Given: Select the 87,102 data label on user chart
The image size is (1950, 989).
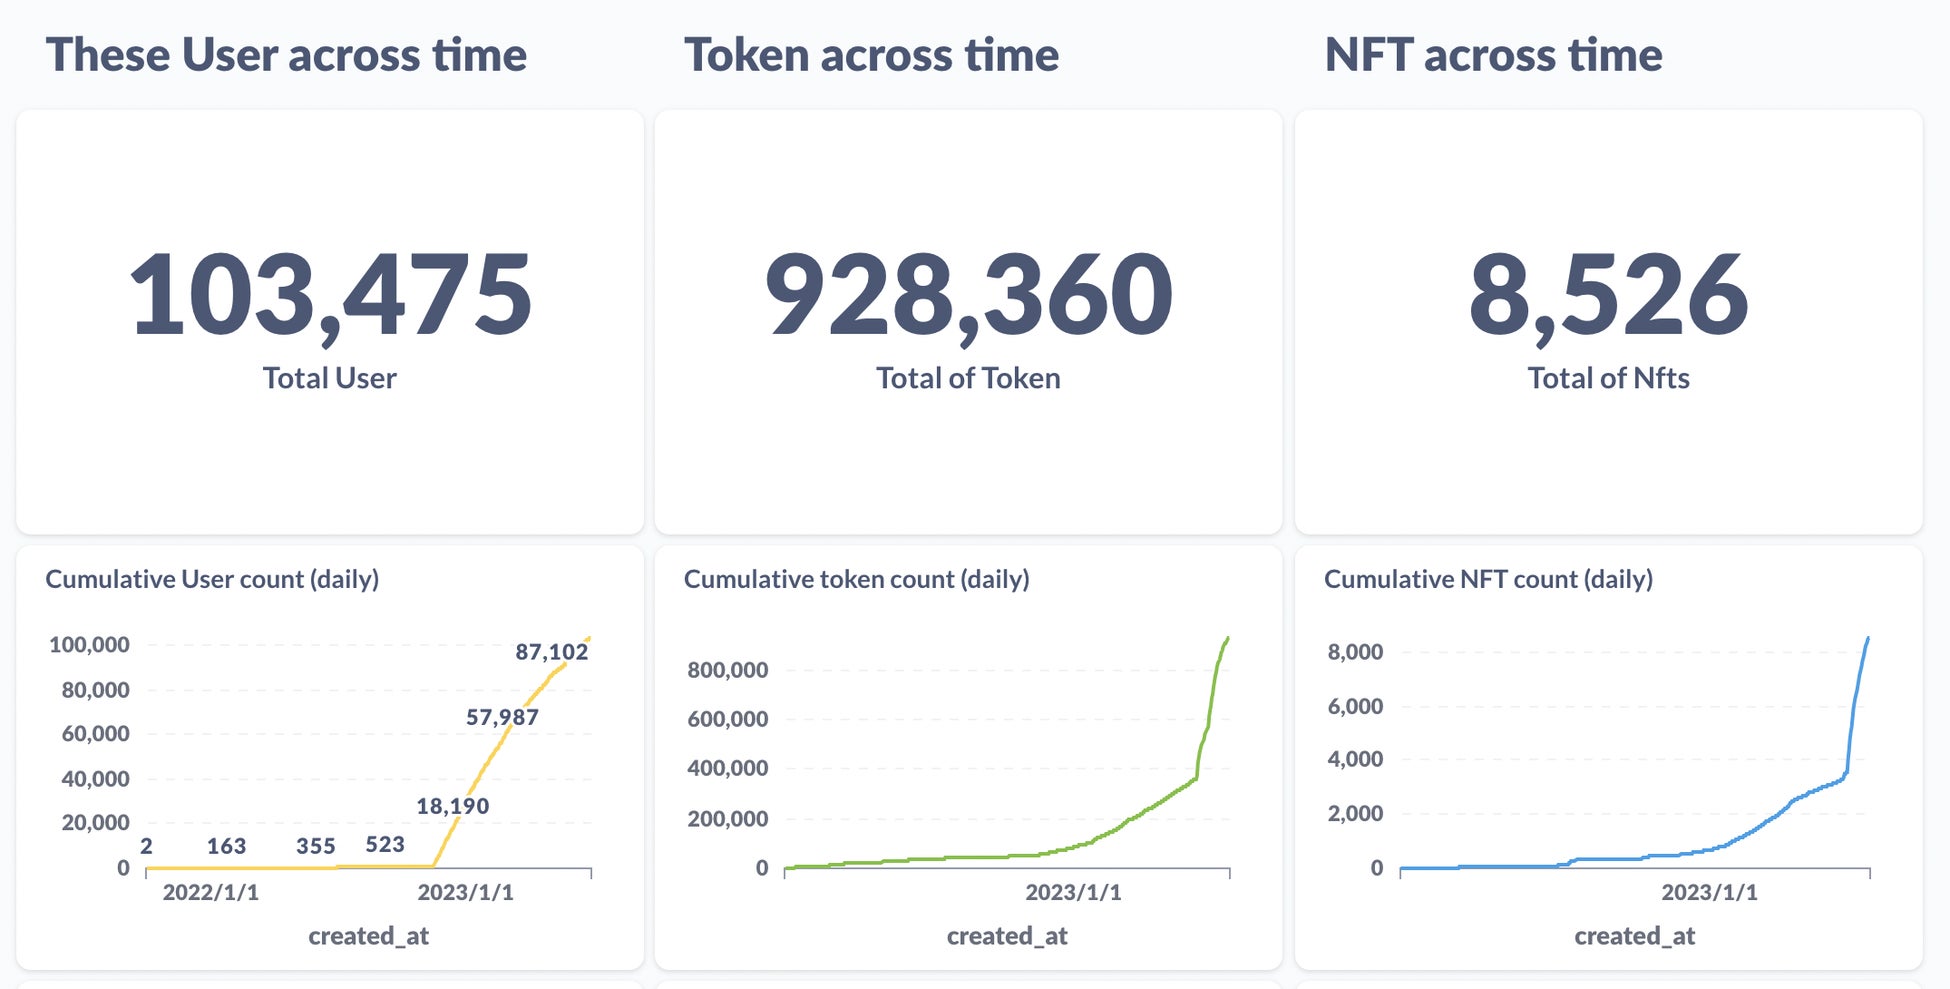Looking at the screenshot, I should [552, 652].
